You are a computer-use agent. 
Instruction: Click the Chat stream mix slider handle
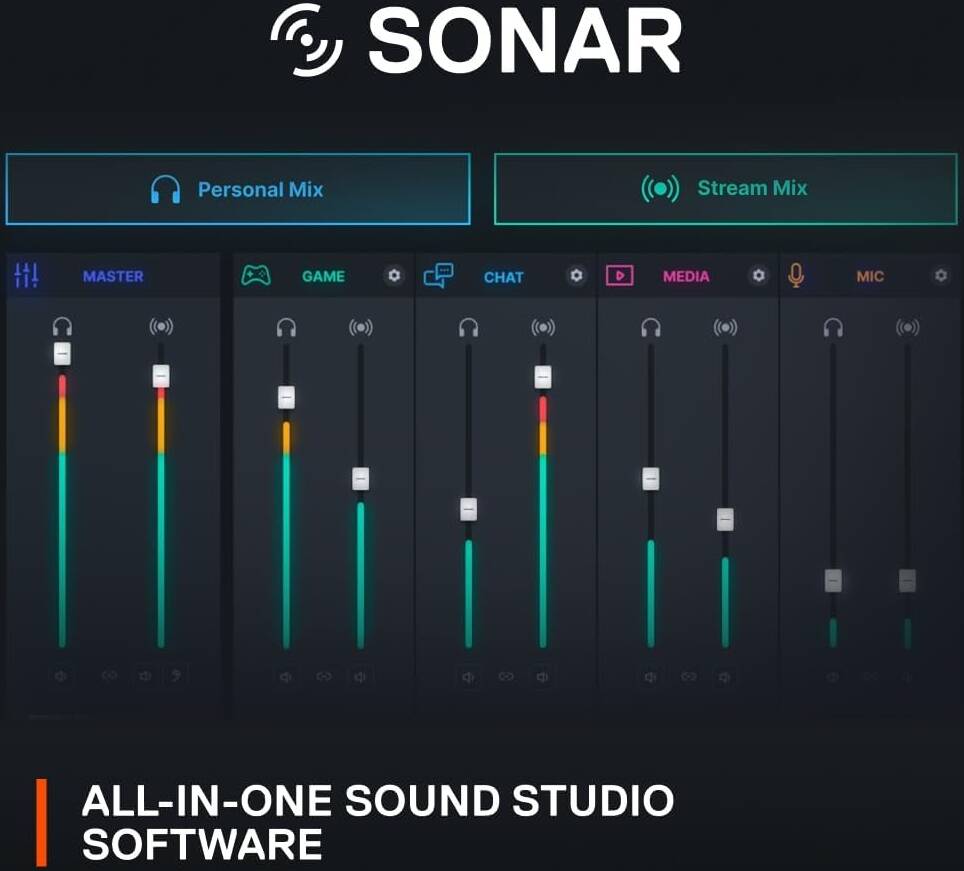(543, 376)
